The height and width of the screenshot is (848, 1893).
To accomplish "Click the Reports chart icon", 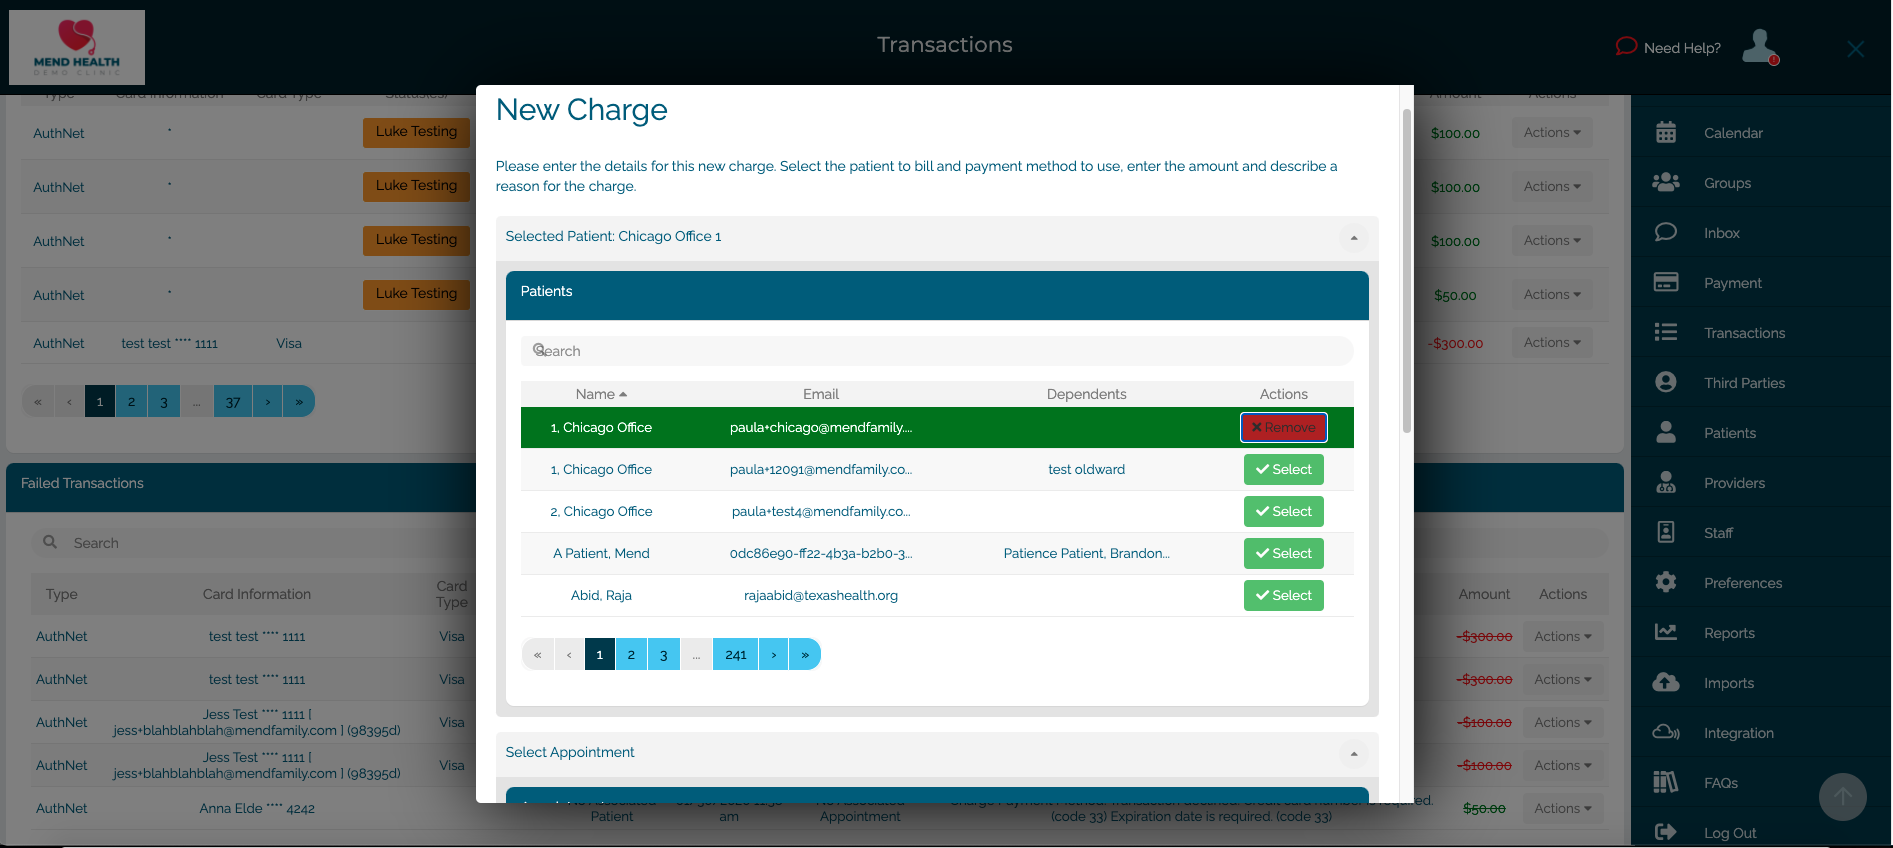I will (1665, 633).
